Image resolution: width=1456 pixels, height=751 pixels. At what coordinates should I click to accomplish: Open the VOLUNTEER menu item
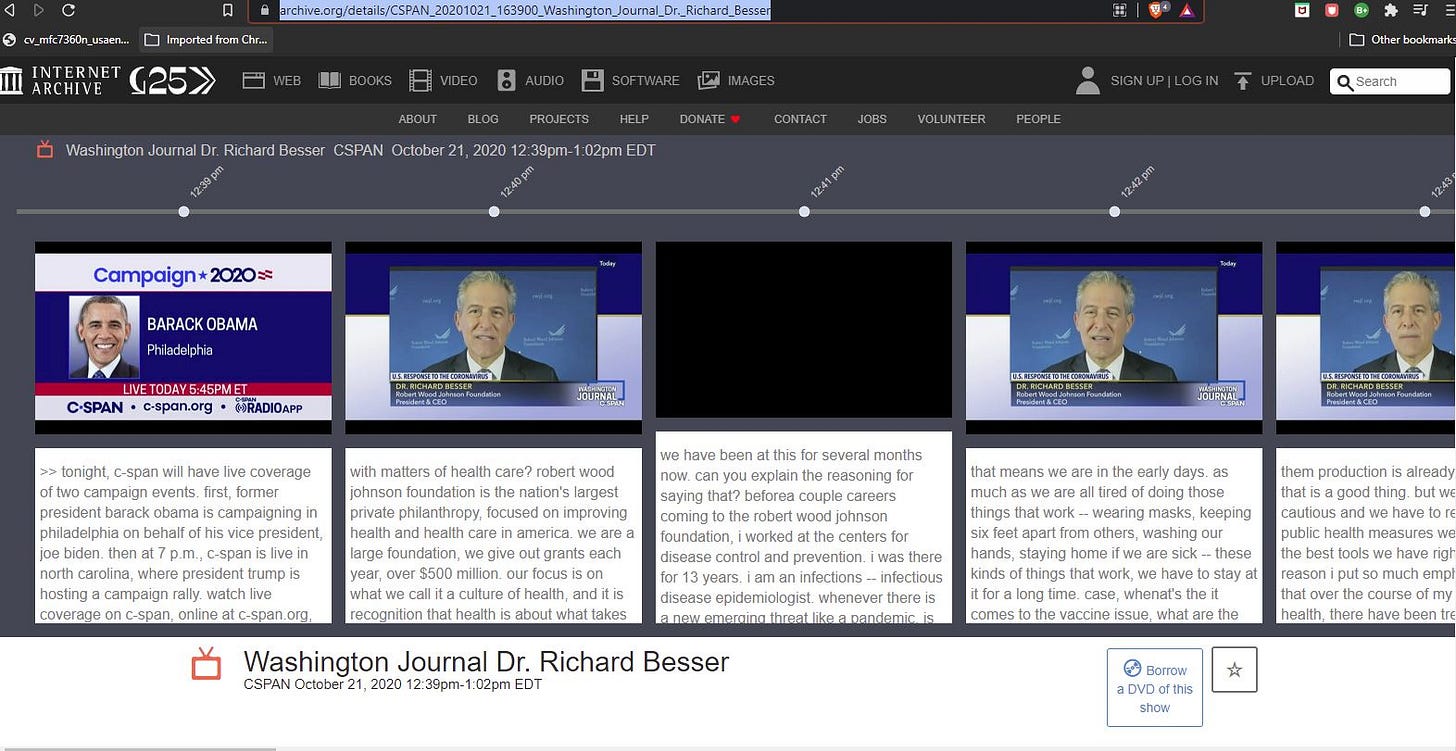pos(951,119)
